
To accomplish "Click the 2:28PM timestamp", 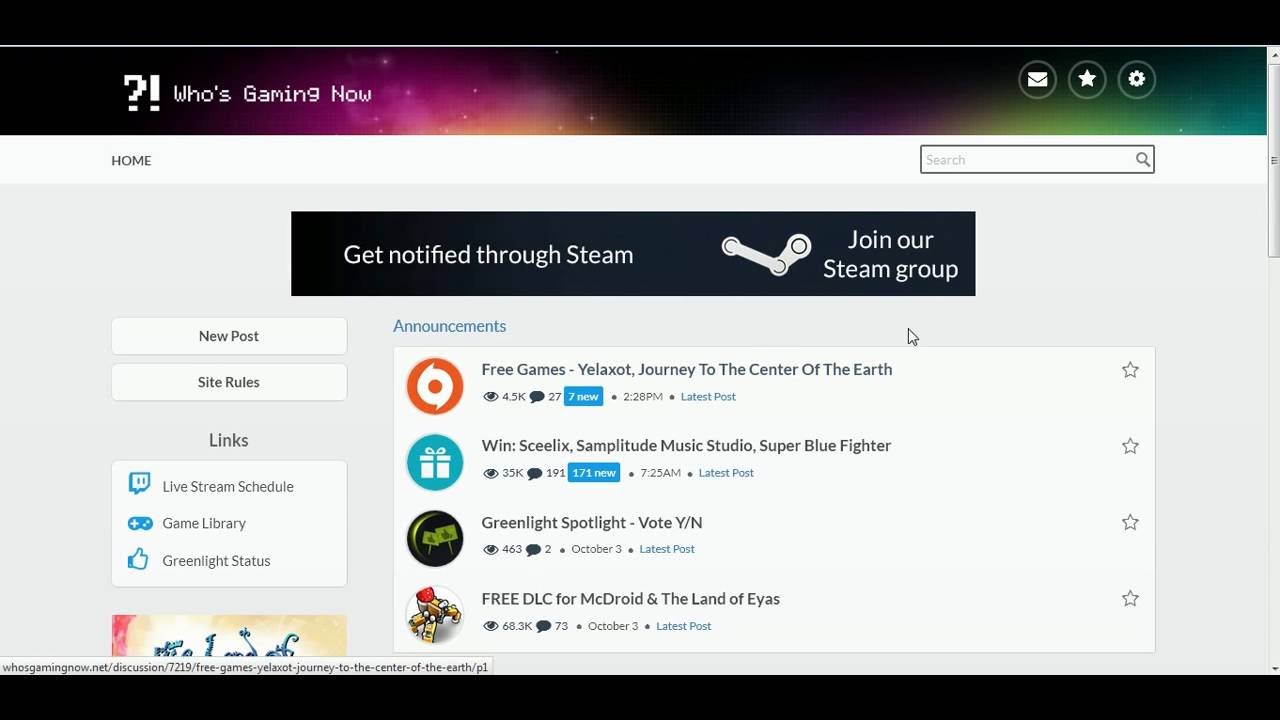I will tap(643, 397).
